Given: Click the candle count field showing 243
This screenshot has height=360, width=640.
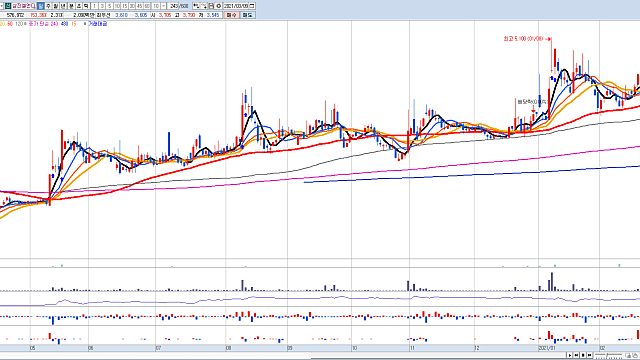Looking at the screenshot, I should [x=173, y=6].
